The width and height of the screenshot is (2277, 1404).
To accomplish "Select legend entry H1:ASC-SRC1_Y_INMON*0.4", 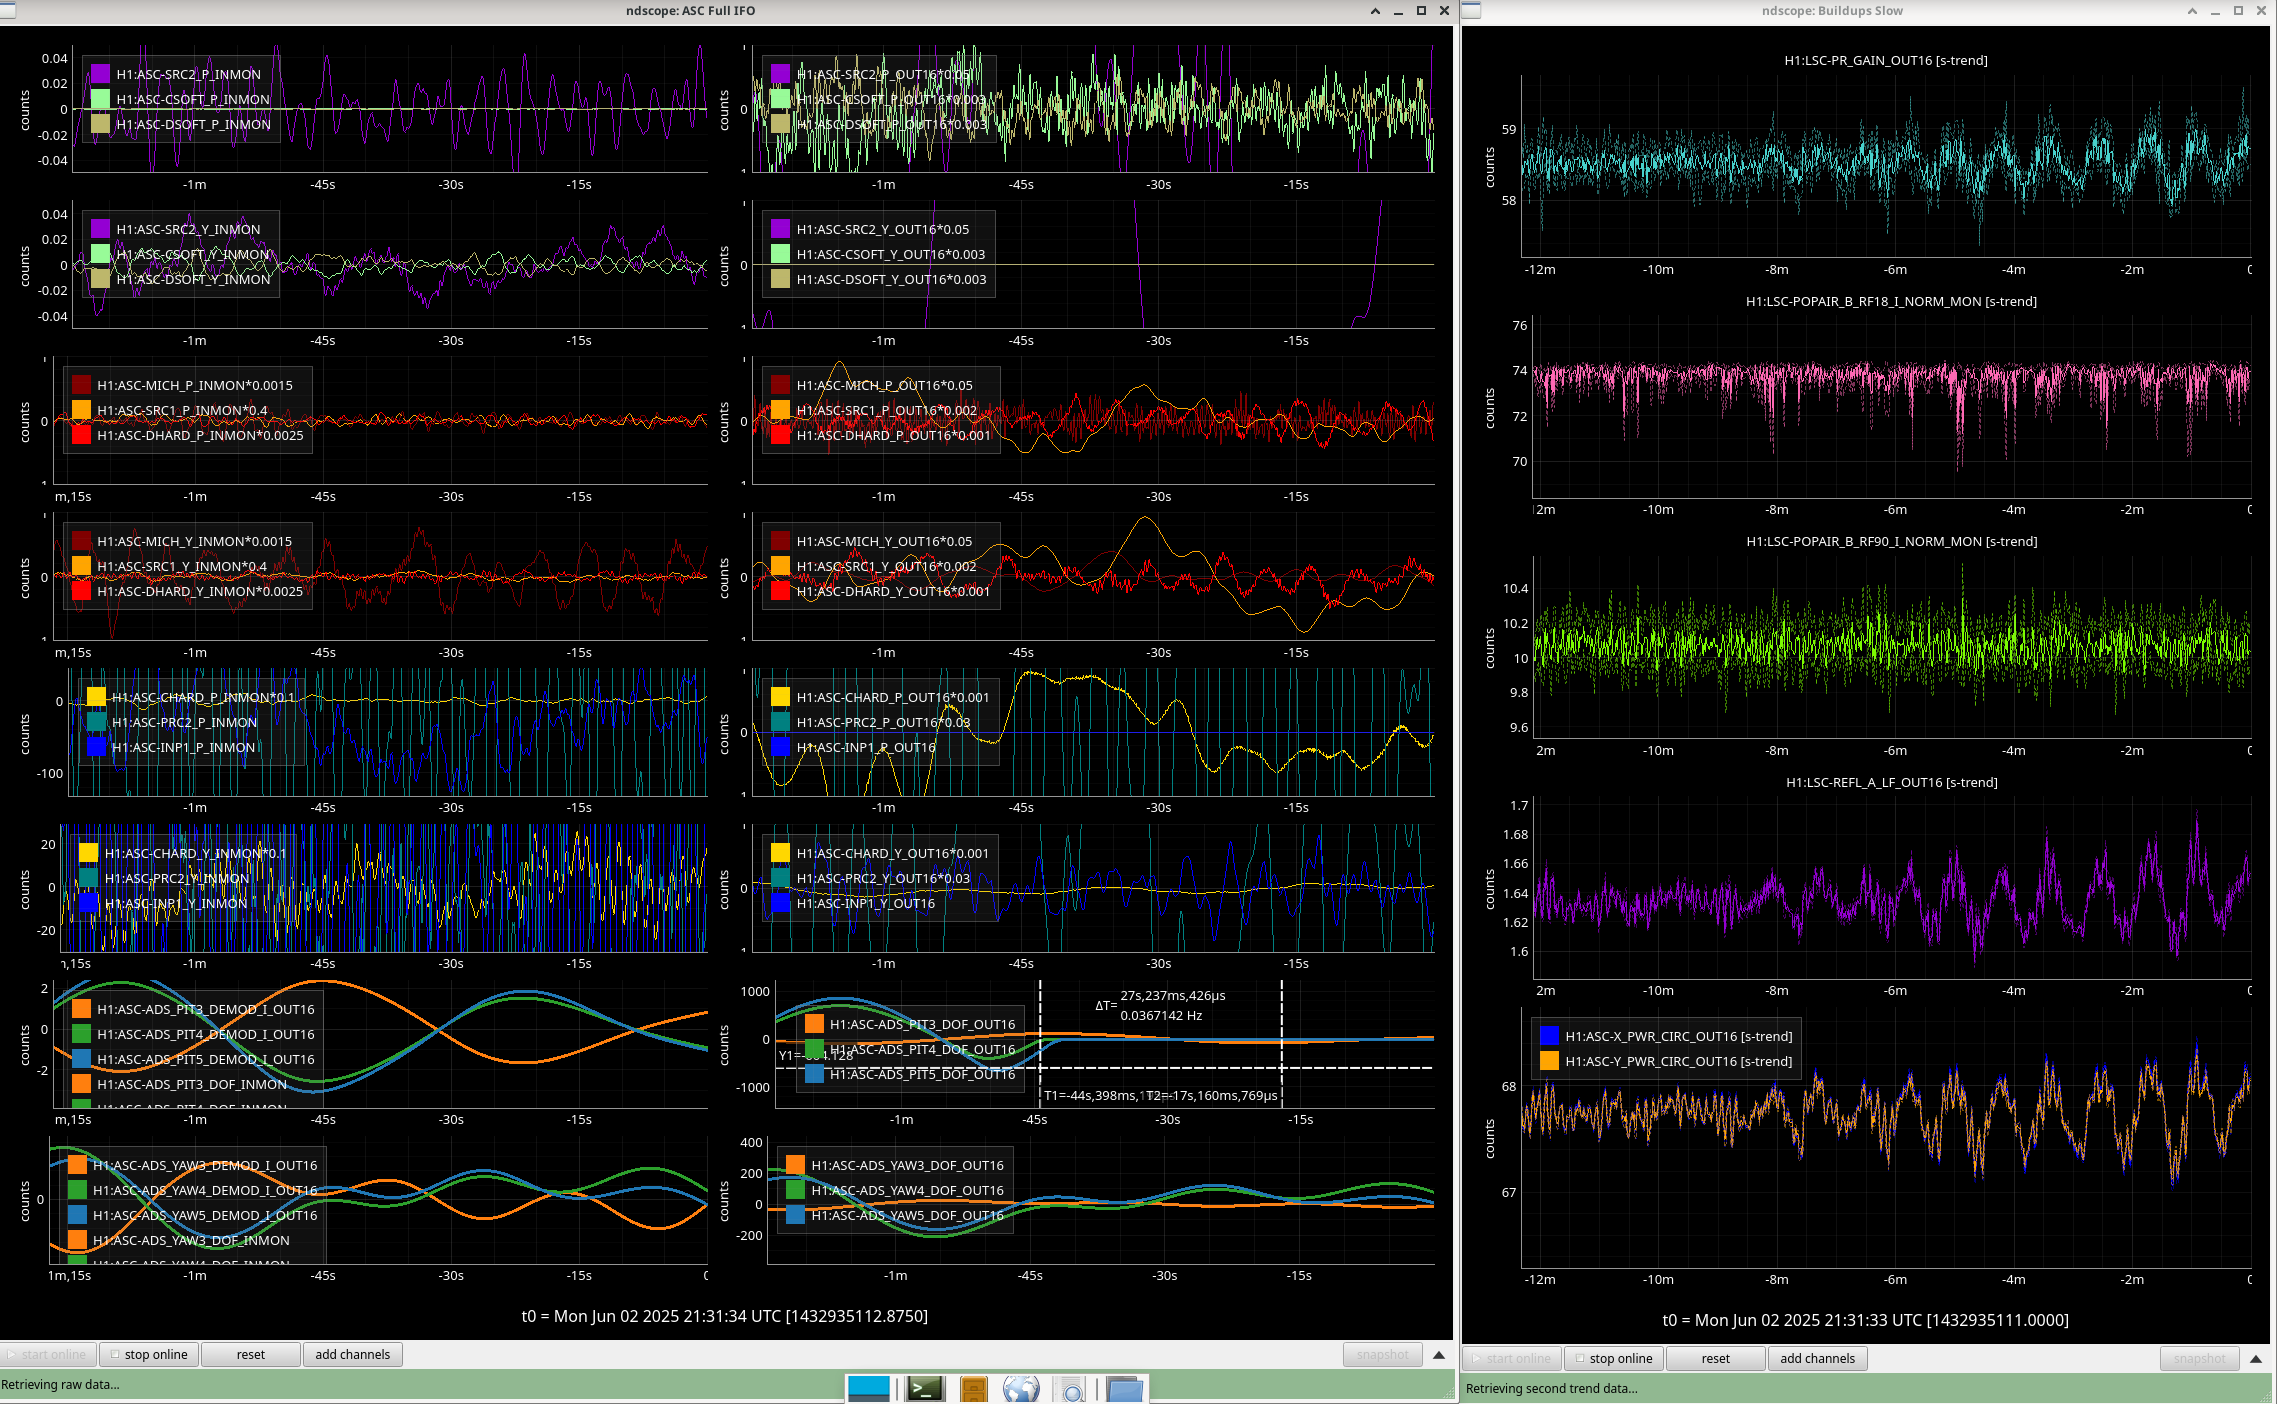I will click(182, 566).
